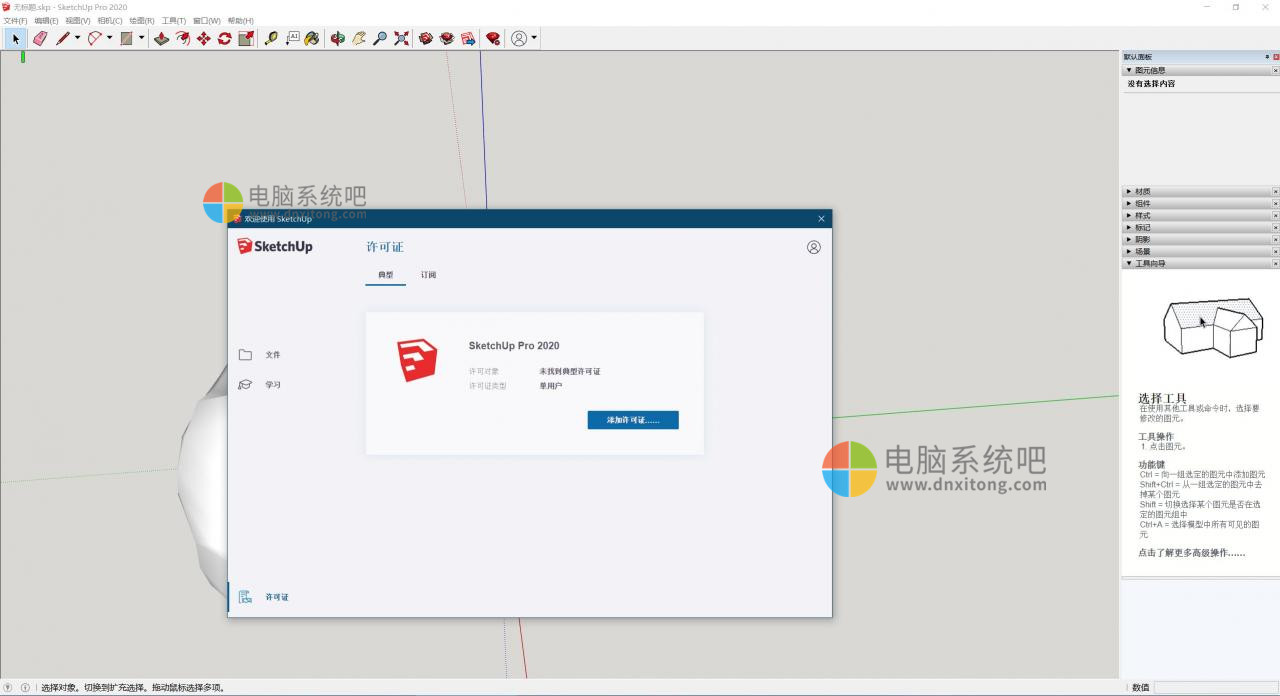Viewport: 1280px width, 696px height.
Task: Click the measurements 数值 input box
Action: pyautogui.click(x=1216, y=687)
